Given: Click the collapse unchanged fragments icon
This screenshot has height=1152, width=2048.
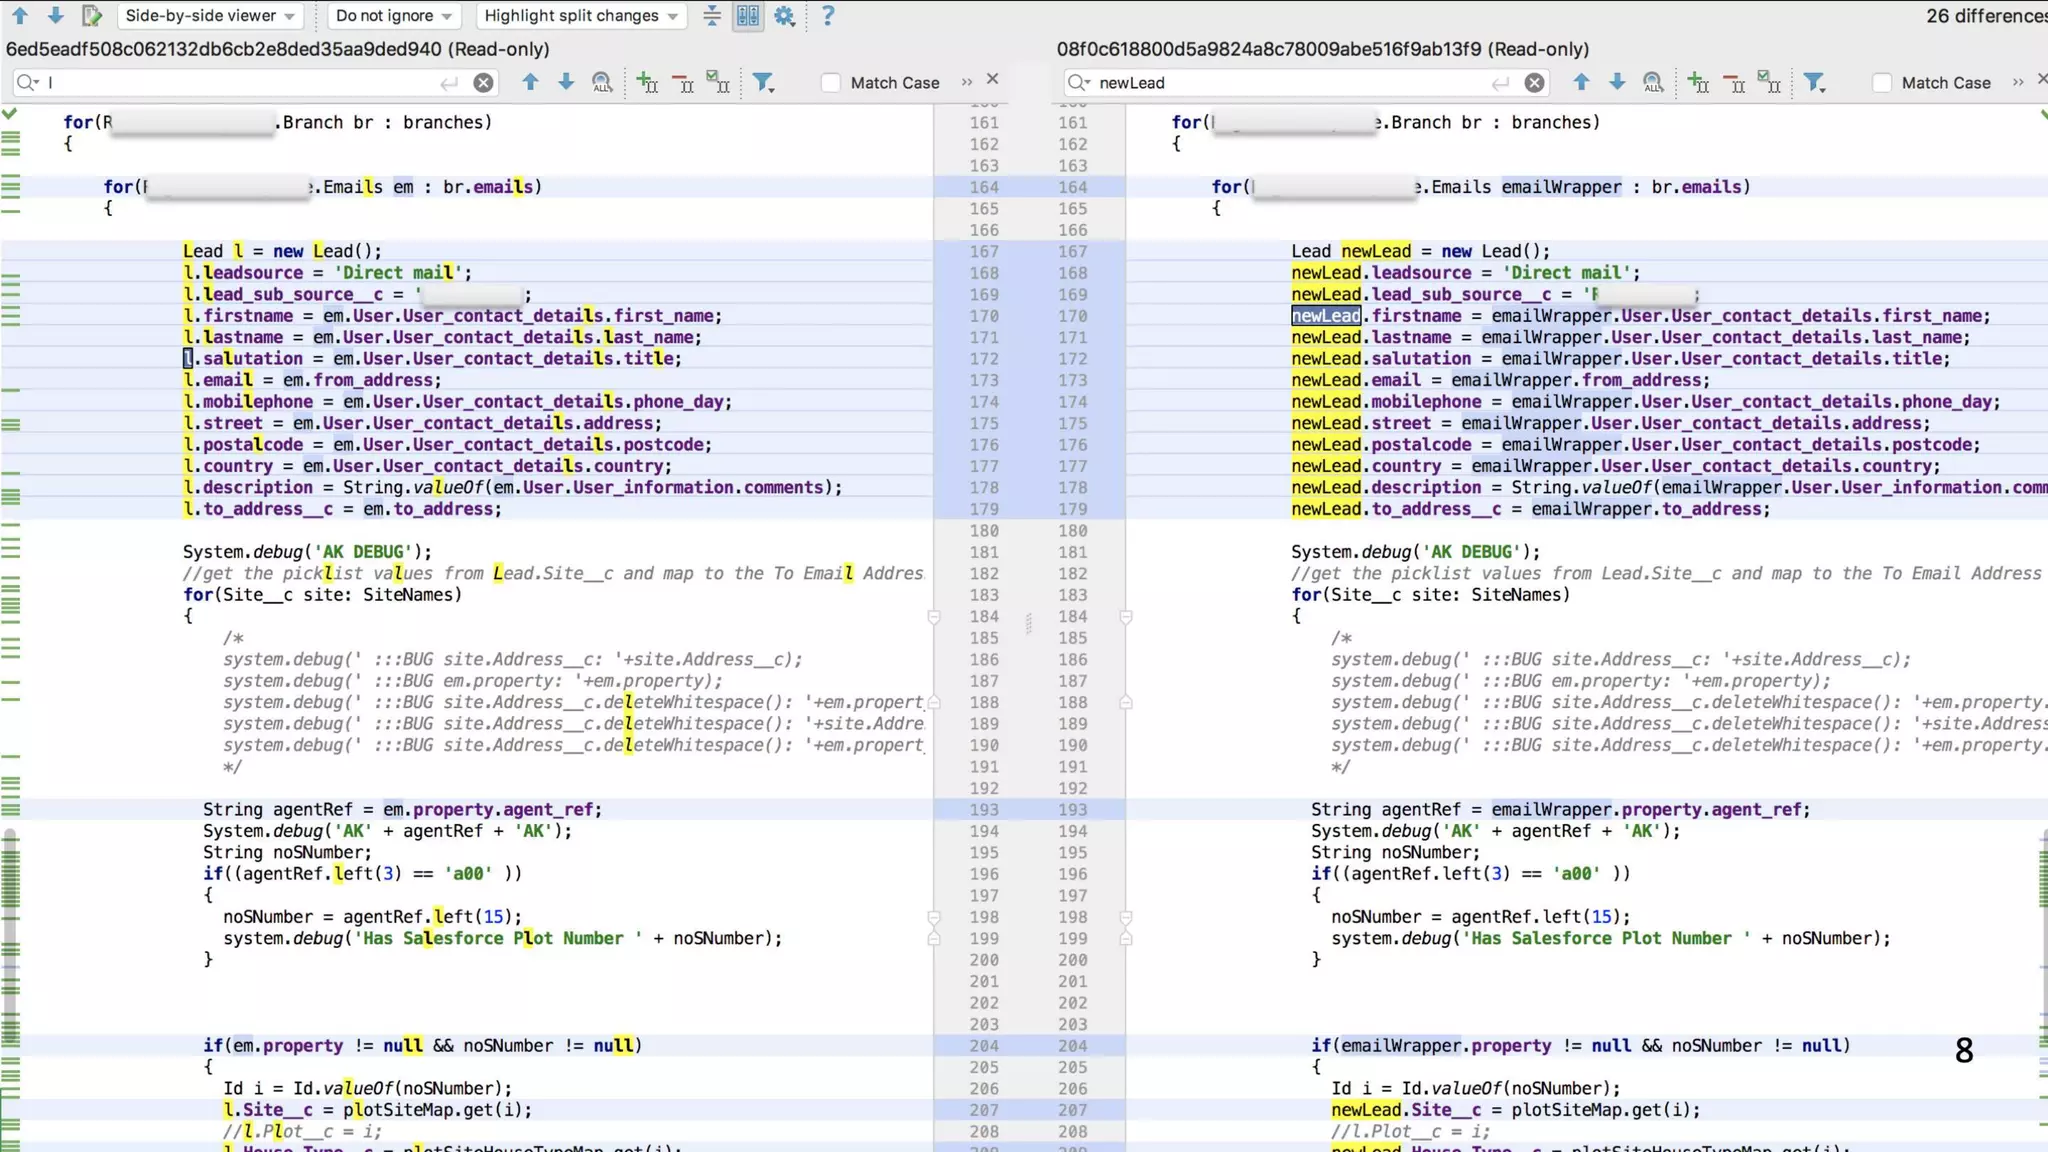Looking at the screenshot, I should tap(712, 15).
